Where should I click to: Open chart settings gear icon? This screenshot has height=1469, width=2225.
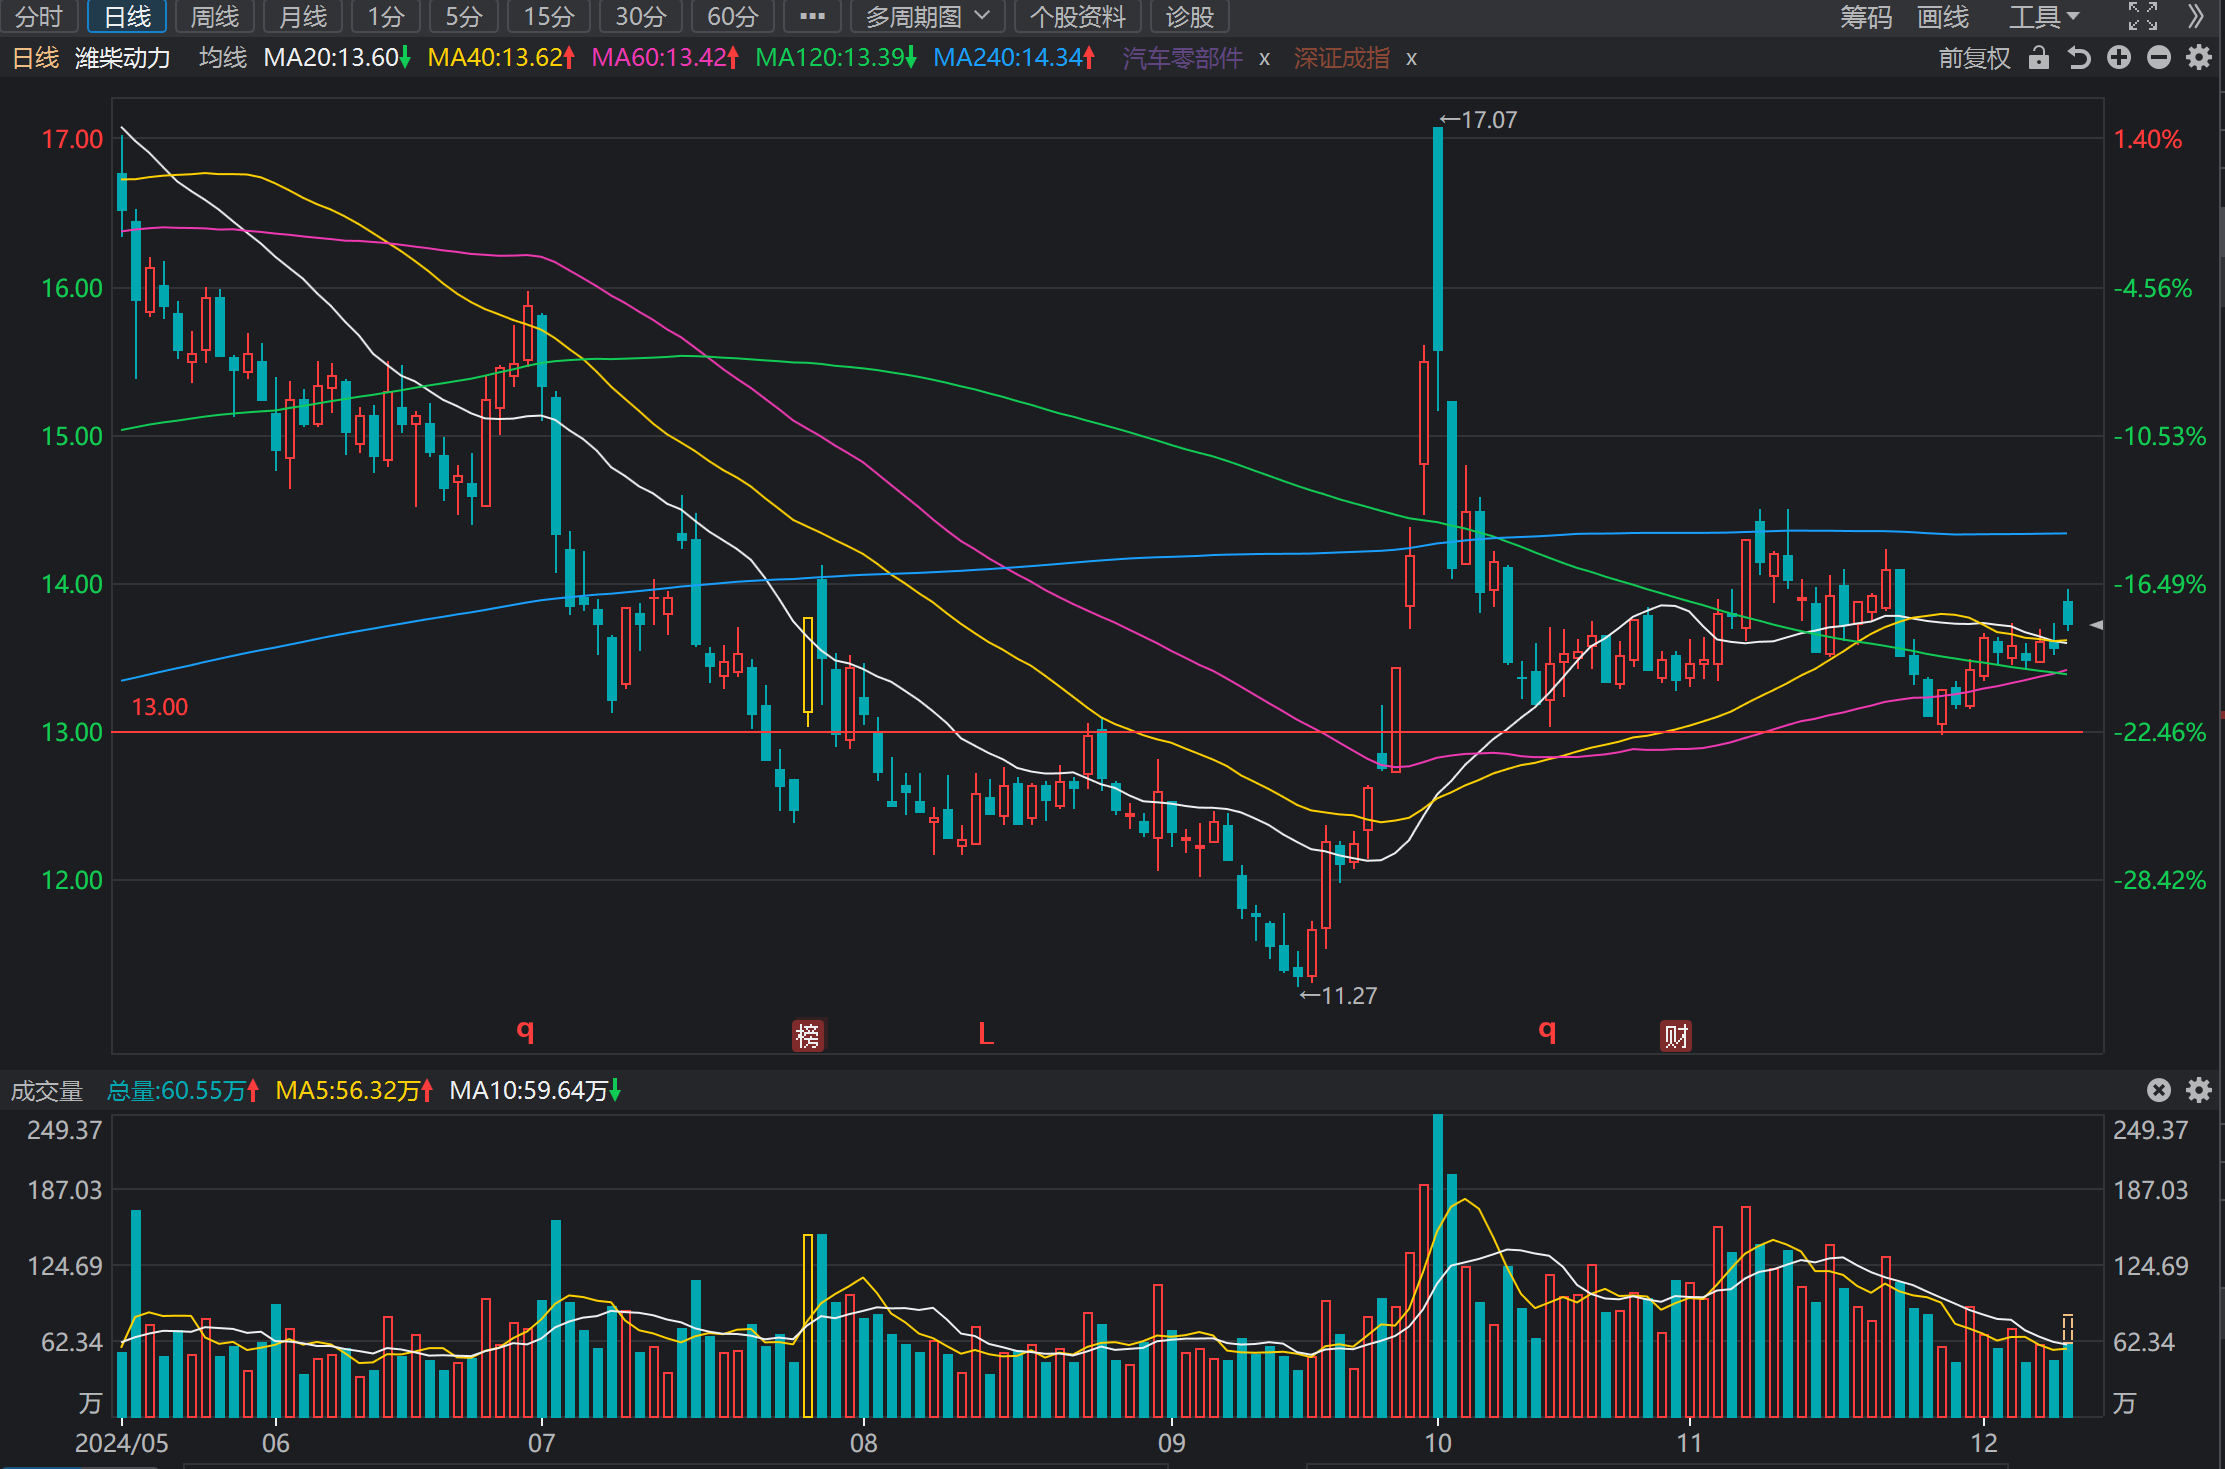[x=2199, y=58]
